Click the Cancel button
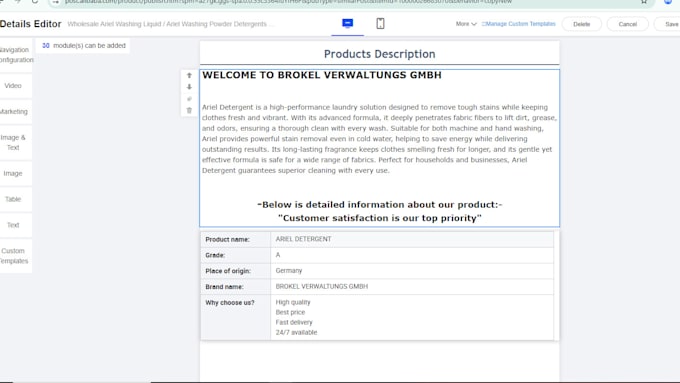 (x=628, y=24)
